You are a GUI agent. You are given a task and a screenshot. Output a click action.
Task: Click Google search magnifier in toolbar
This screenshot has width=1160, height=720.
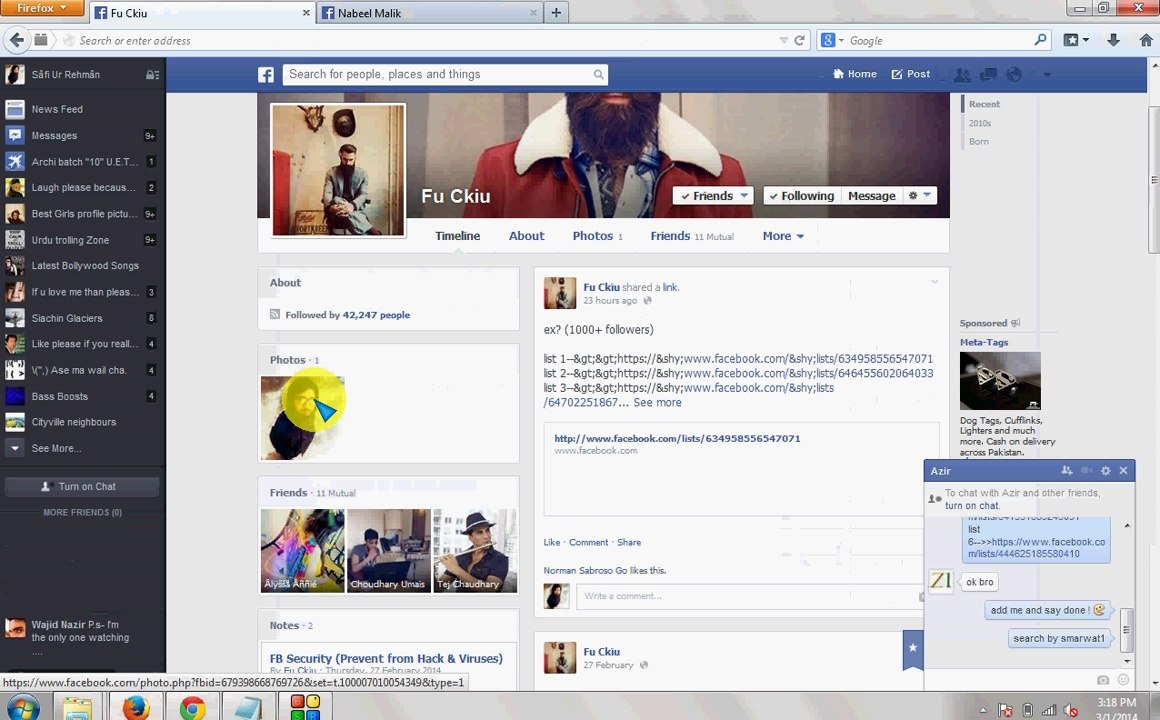(1040, 40)
